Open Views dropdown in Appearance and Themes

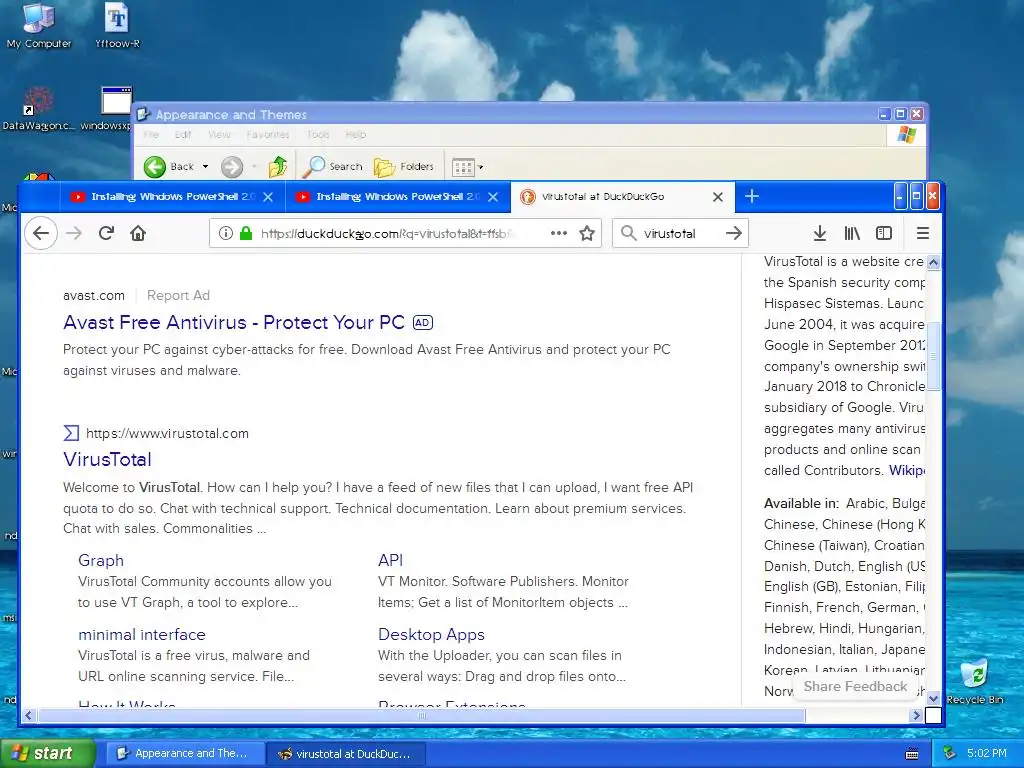pos(468,167)
